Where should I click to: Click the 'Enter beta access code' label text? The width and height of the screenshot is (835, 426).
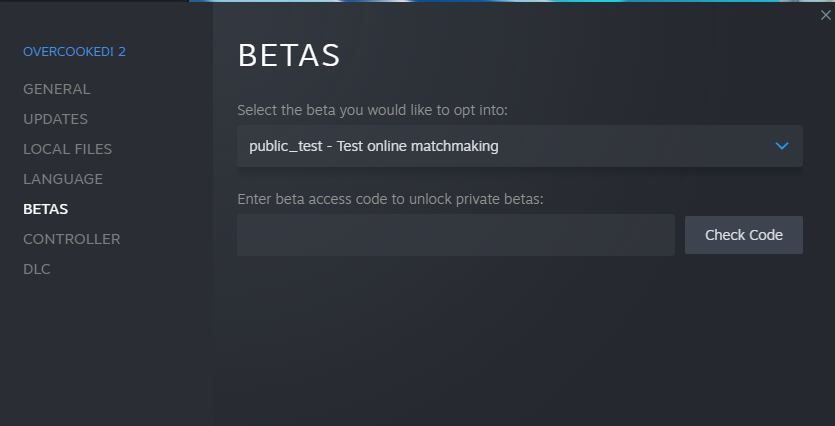pyautogui.click(x=390, y=199)
